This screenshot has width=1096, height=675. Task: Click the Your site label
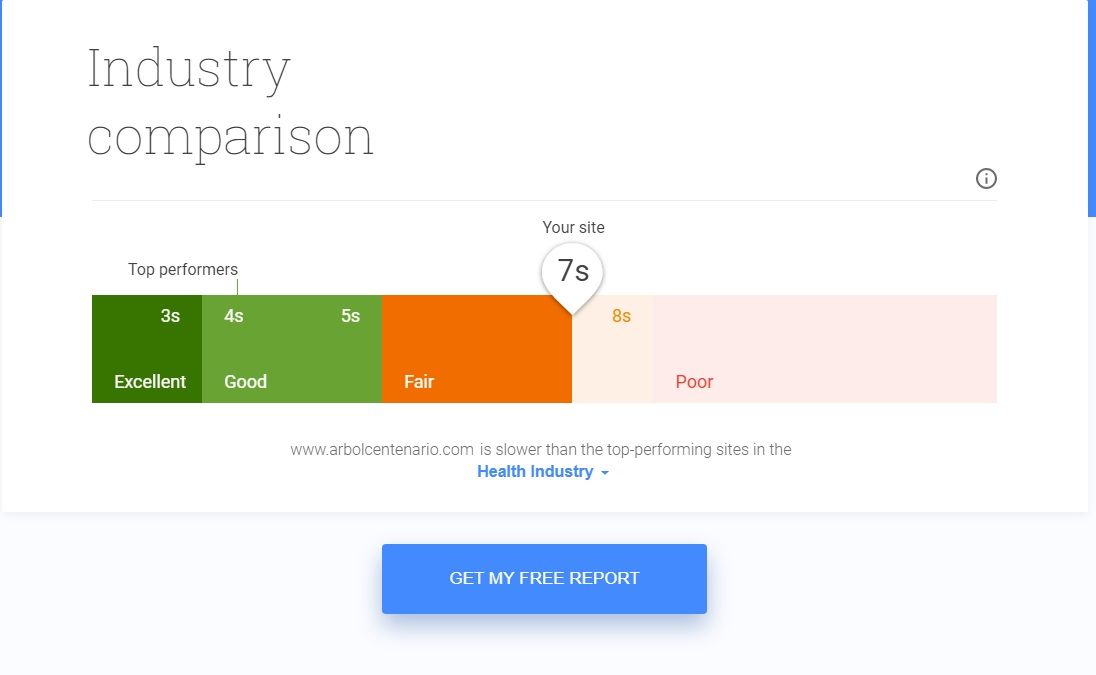click(x=573, y=228)
